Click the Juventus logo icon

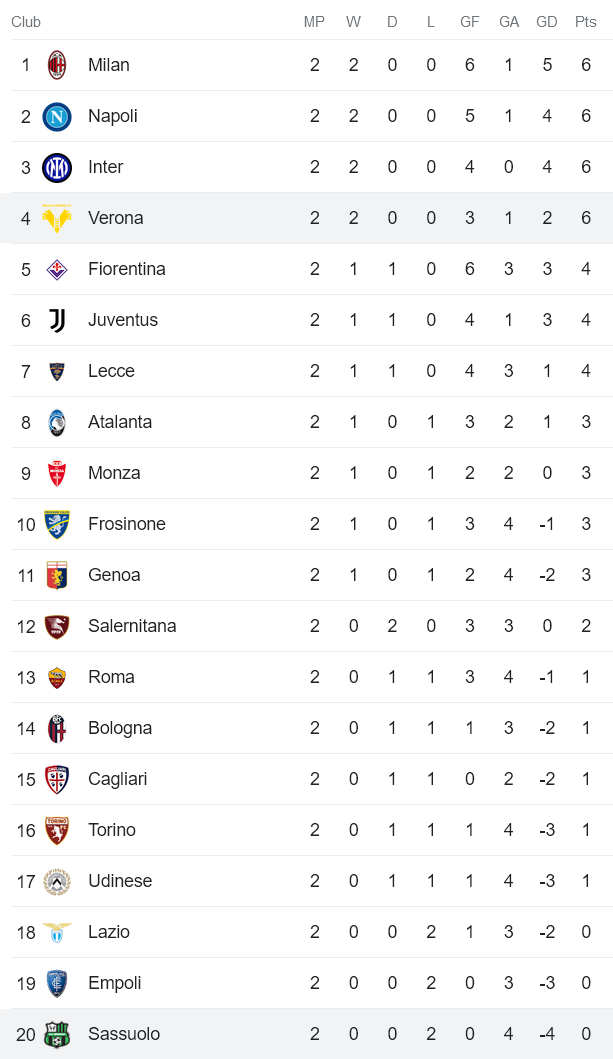[x=57, y=320]
